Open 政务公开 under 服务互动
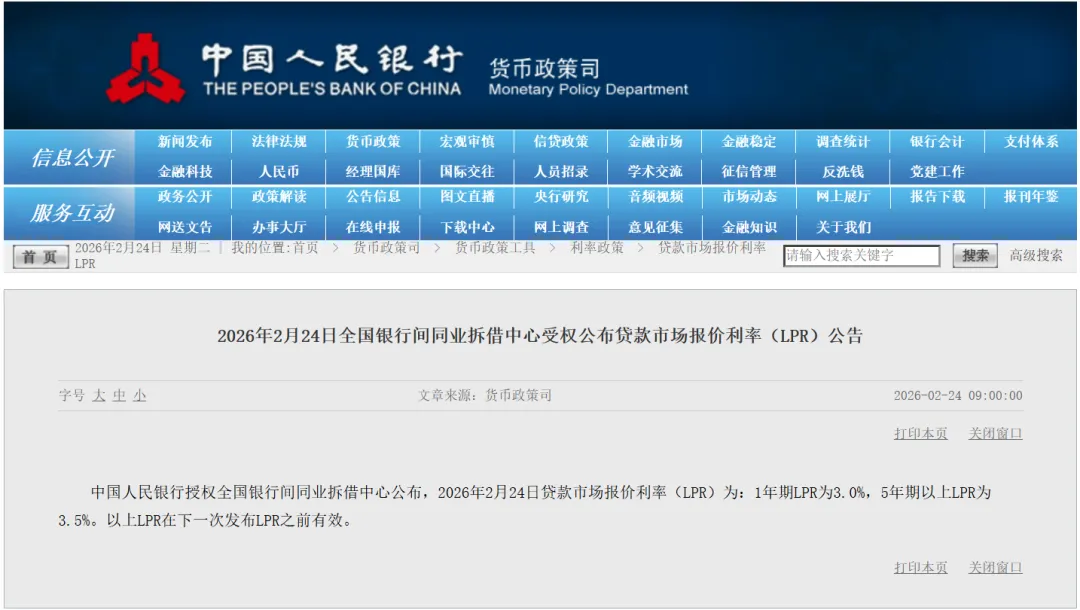 click(185, 196)
